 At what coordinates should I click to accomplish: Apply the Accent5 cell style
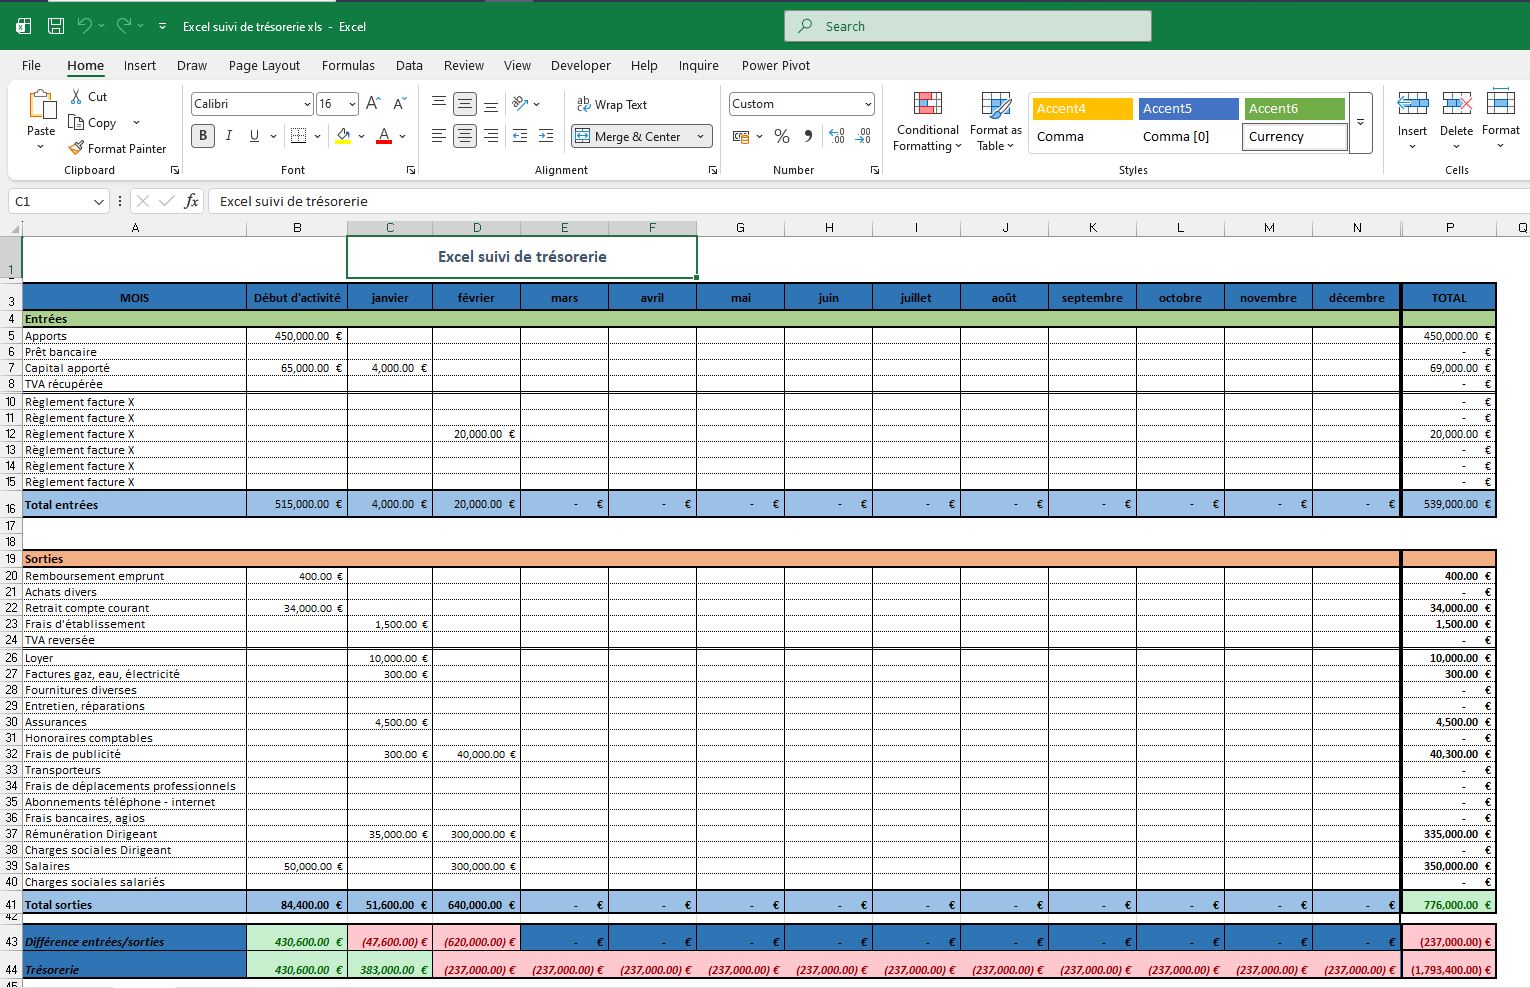tap(1188, 108)
